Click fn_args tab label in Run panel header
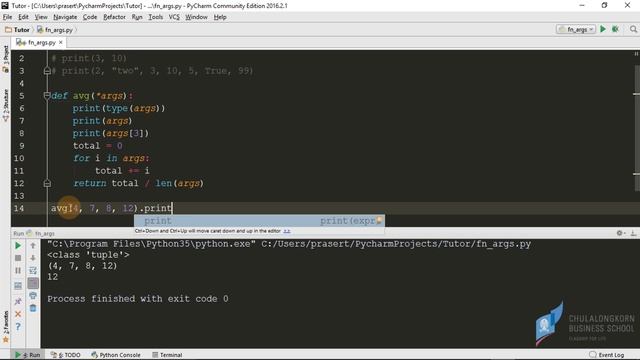 point(44,233)
